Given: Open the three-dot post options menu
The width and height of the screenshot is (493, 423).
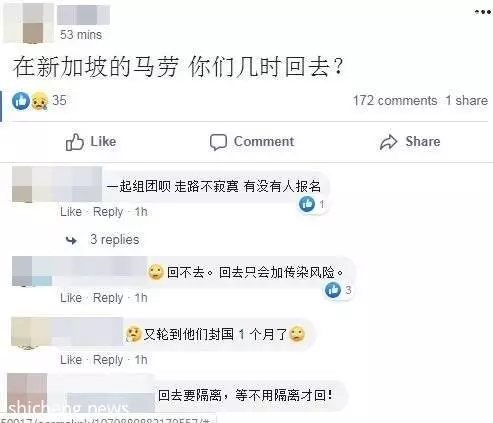Looking at the screenshot, I should [x=483, y=12].
